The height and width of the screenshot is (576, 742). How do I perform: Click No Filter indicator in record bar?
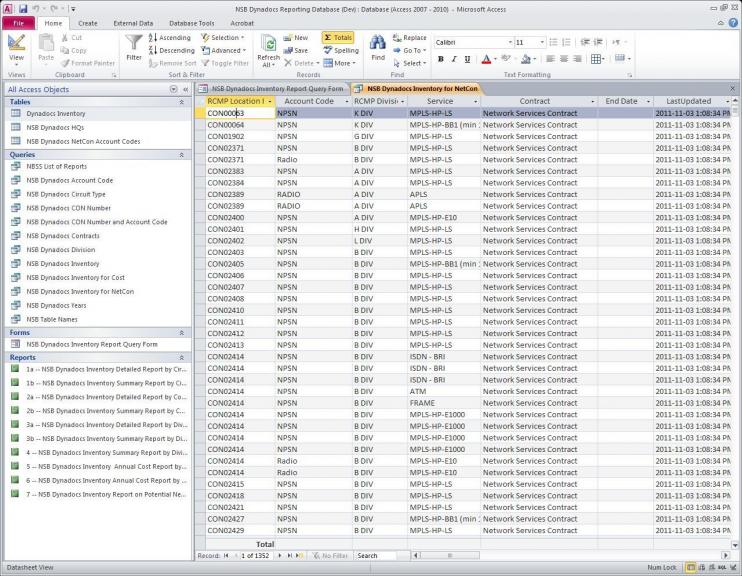(330, 556)
